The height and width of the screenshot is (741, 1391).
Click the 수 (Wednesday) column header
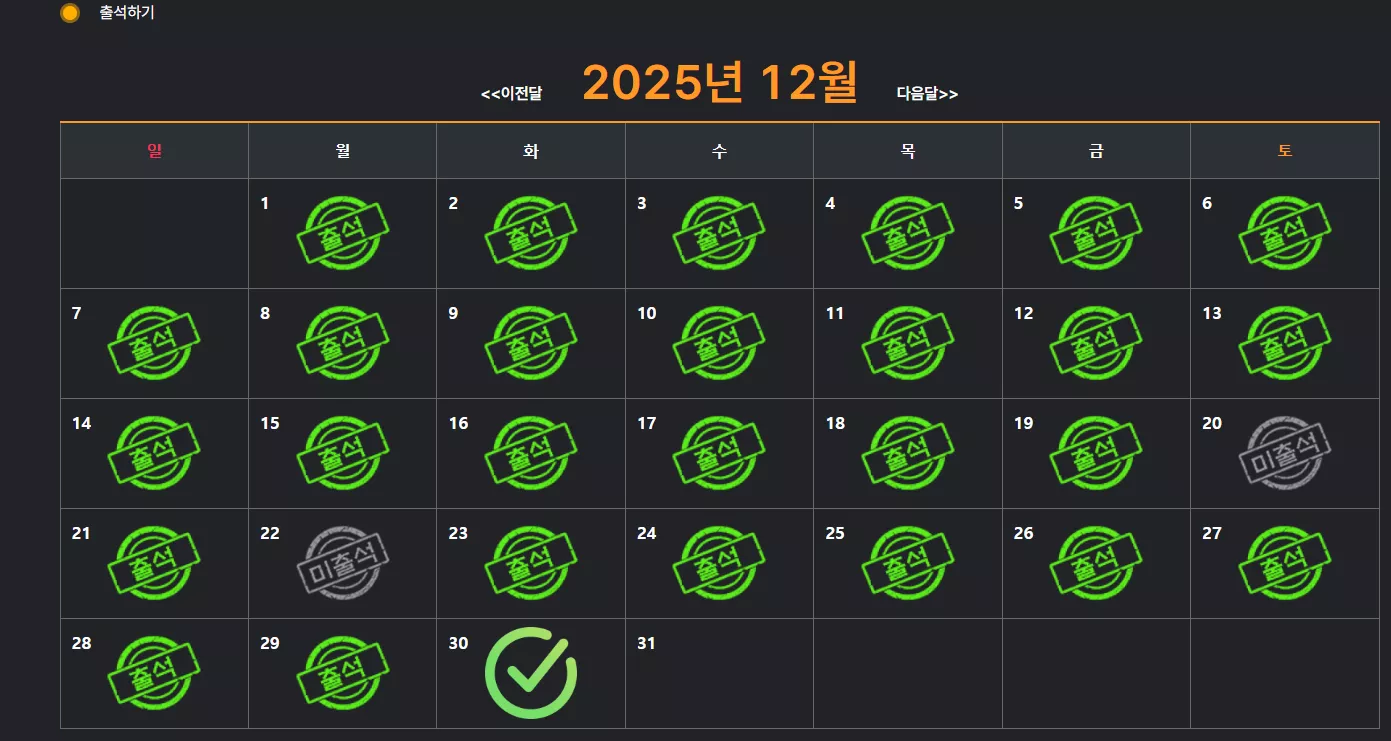click(x=719, y=151)
